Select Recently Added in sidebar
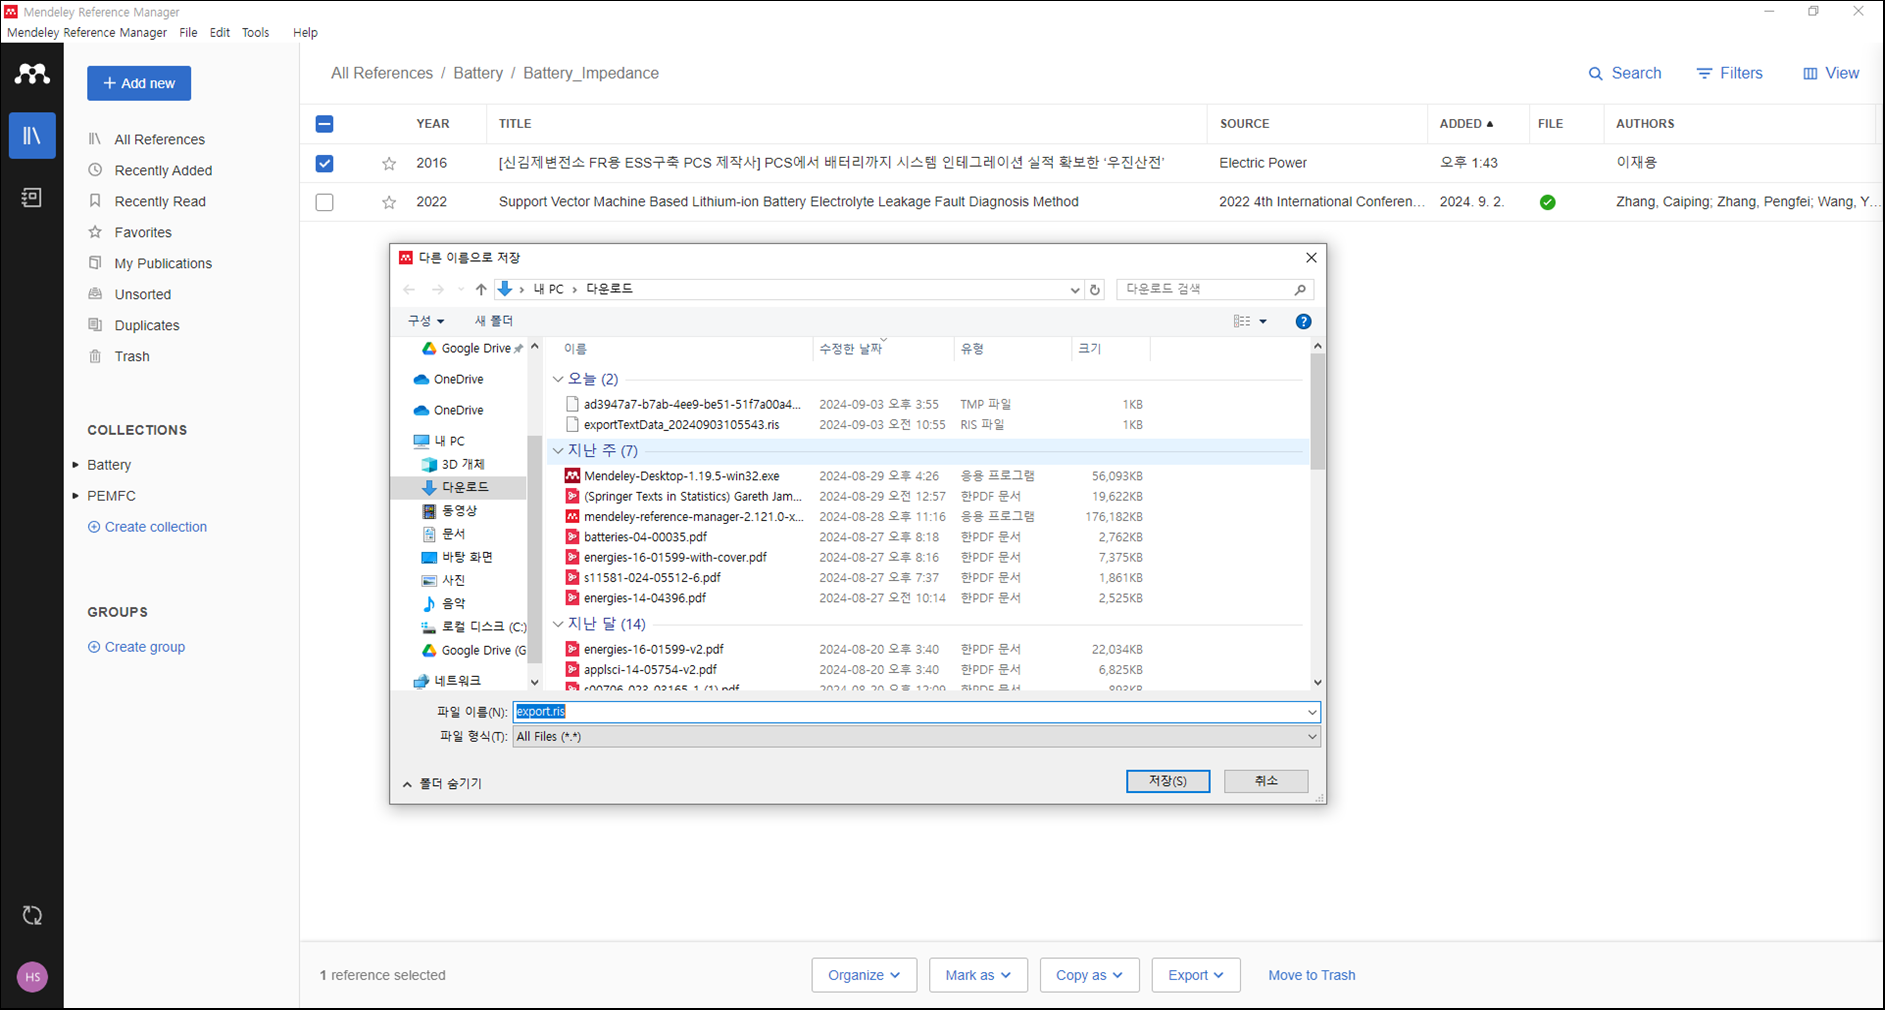This screenshot has width=1885, height=1010. click(x=163, y=170)
